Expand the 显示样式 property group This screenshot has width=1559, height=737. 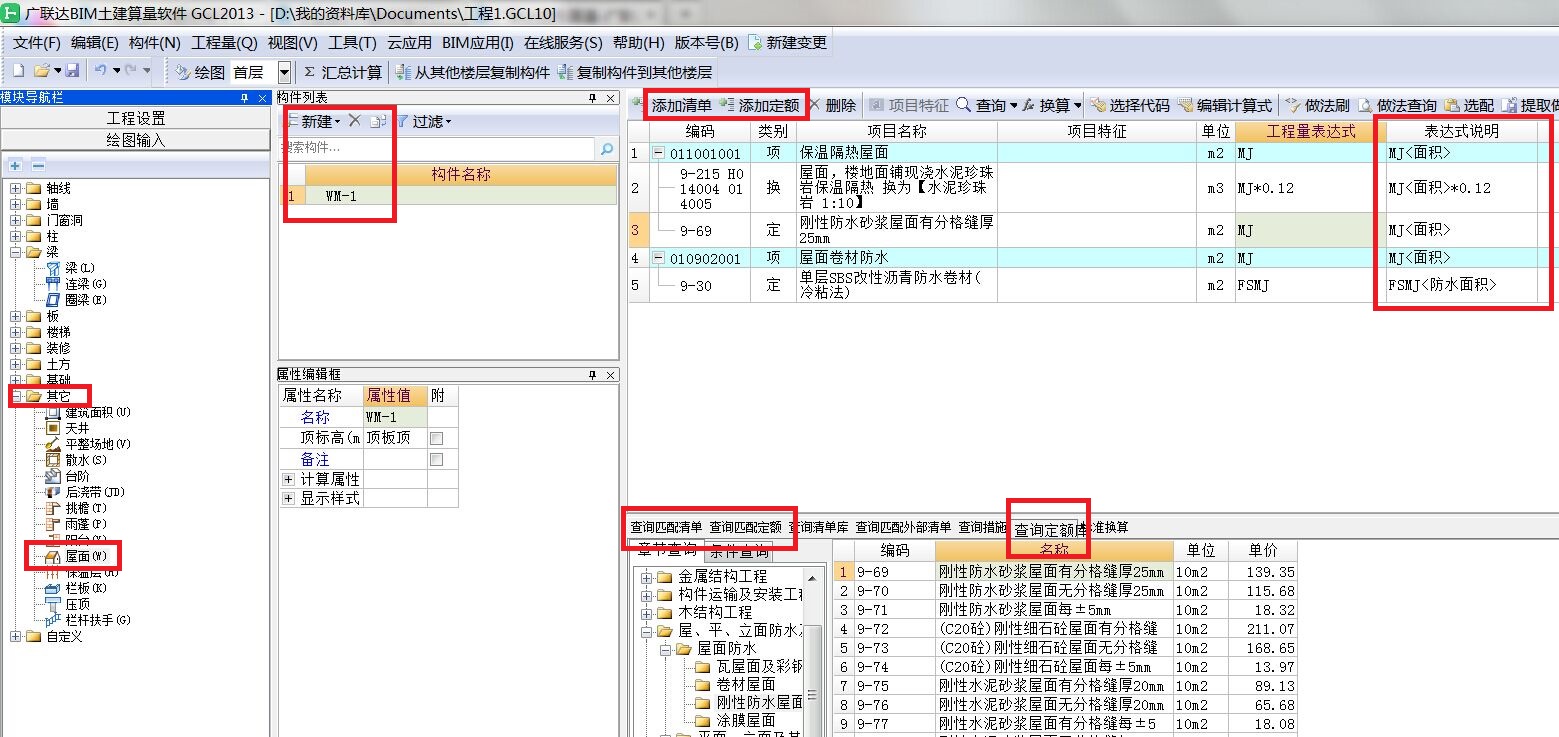[288, 498]
